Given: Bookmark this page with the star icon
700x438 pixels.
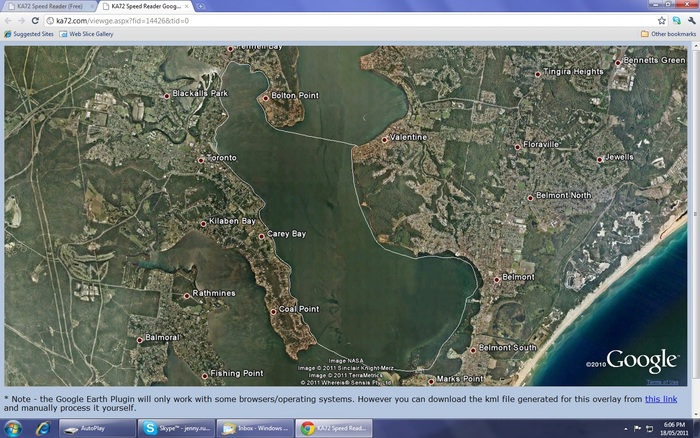Looking at the screenshot, I should tap(661, 20).
